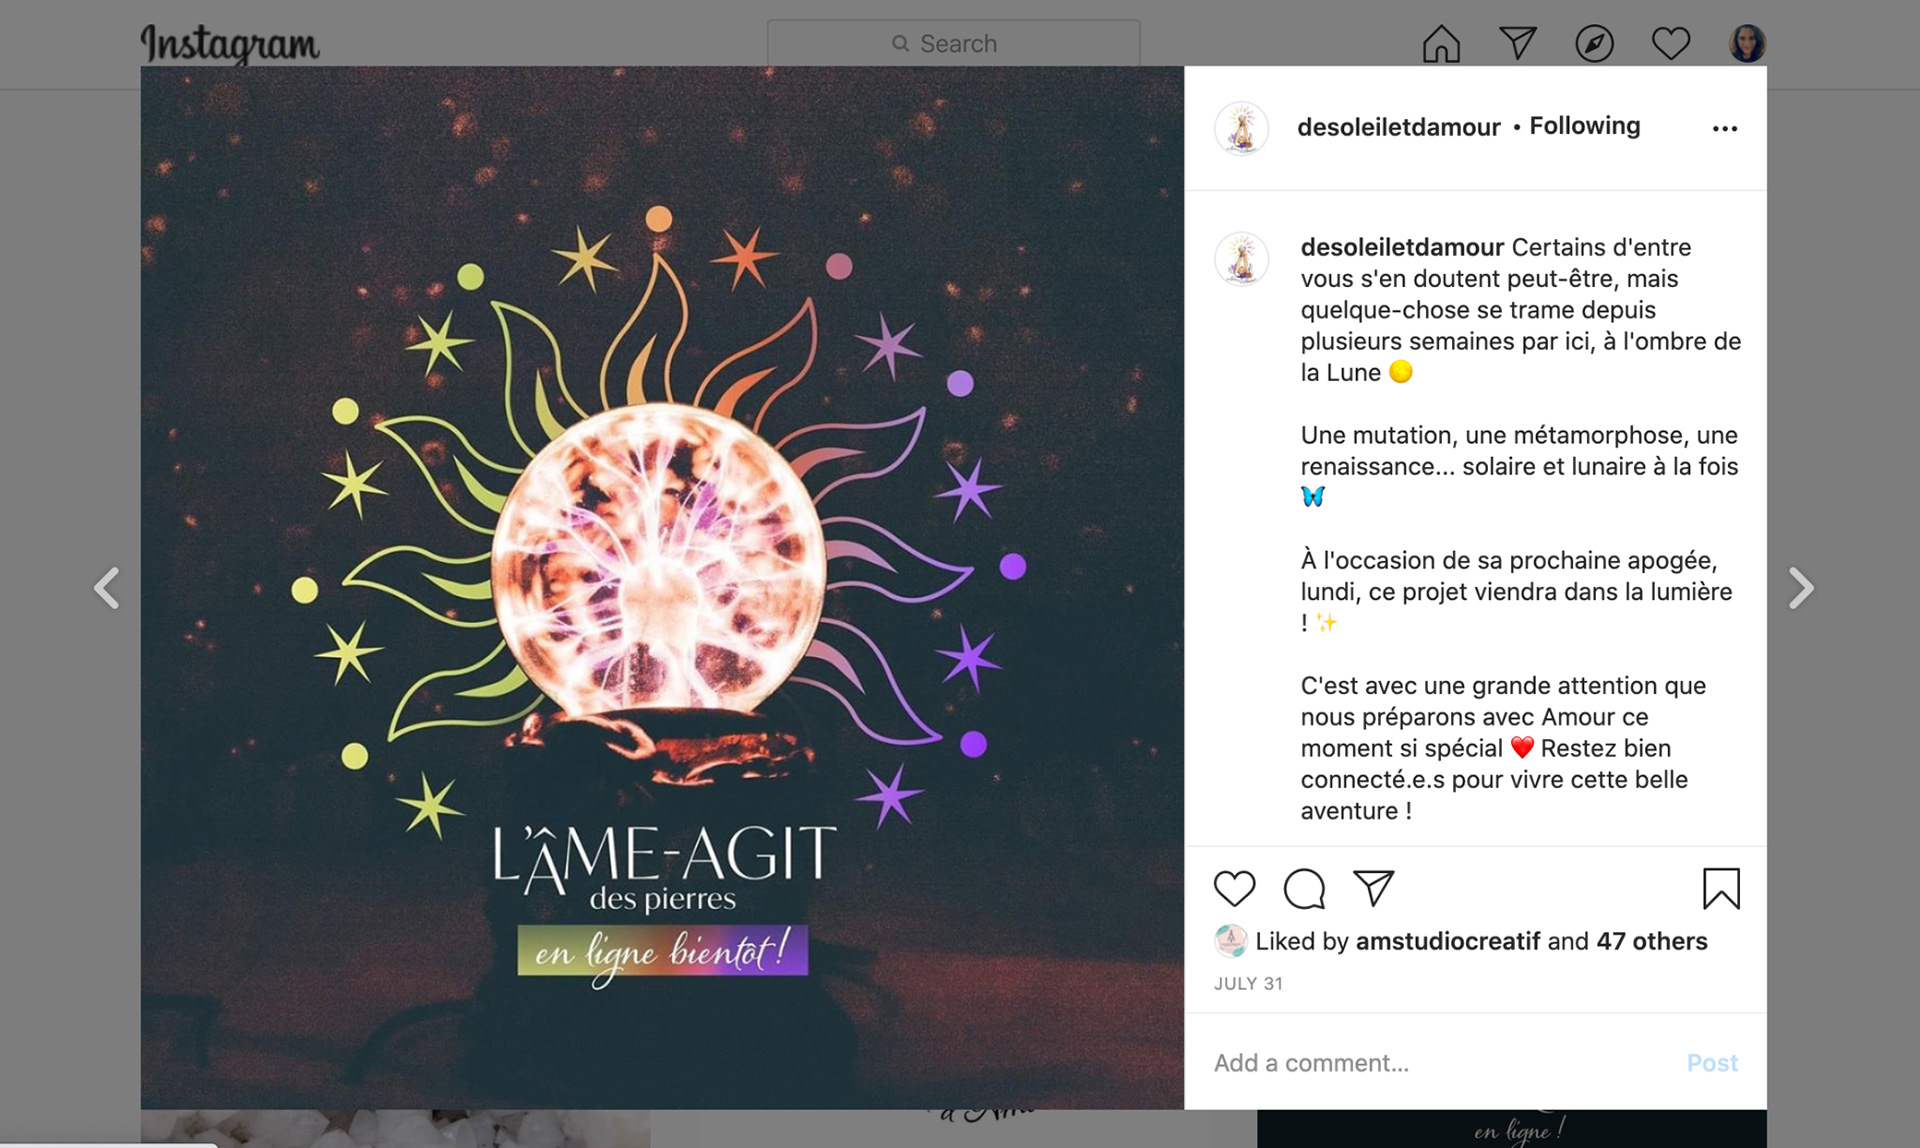The height and width of the screenshot is (1148, 1920).
Task: Go to previous post with left arrow
Action: (107, 588)
